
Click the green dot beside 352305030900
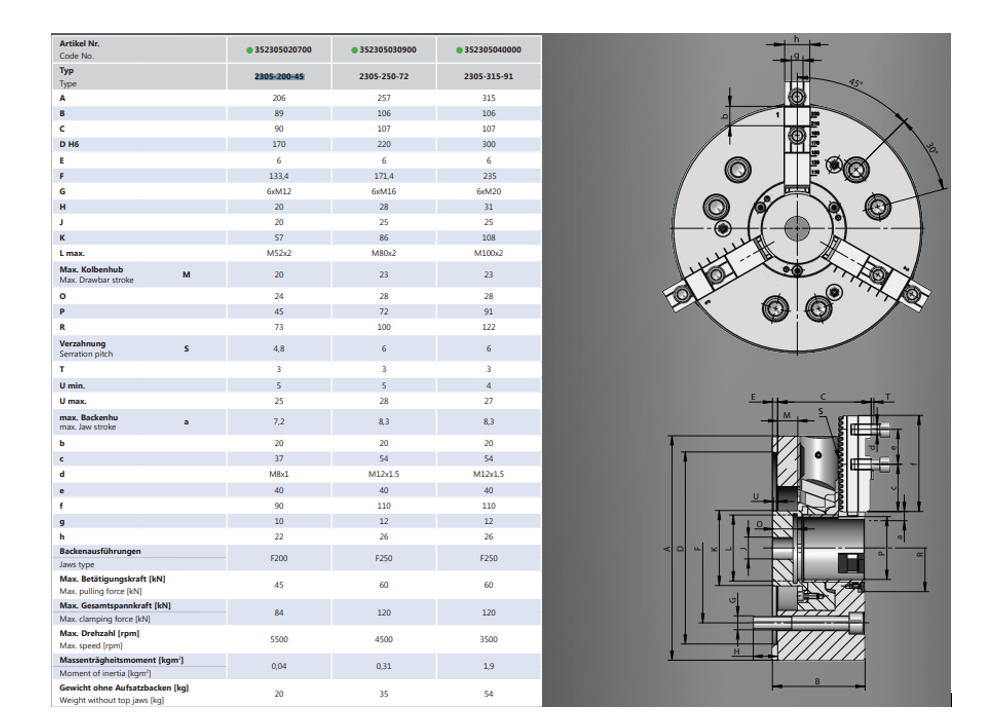354,49
